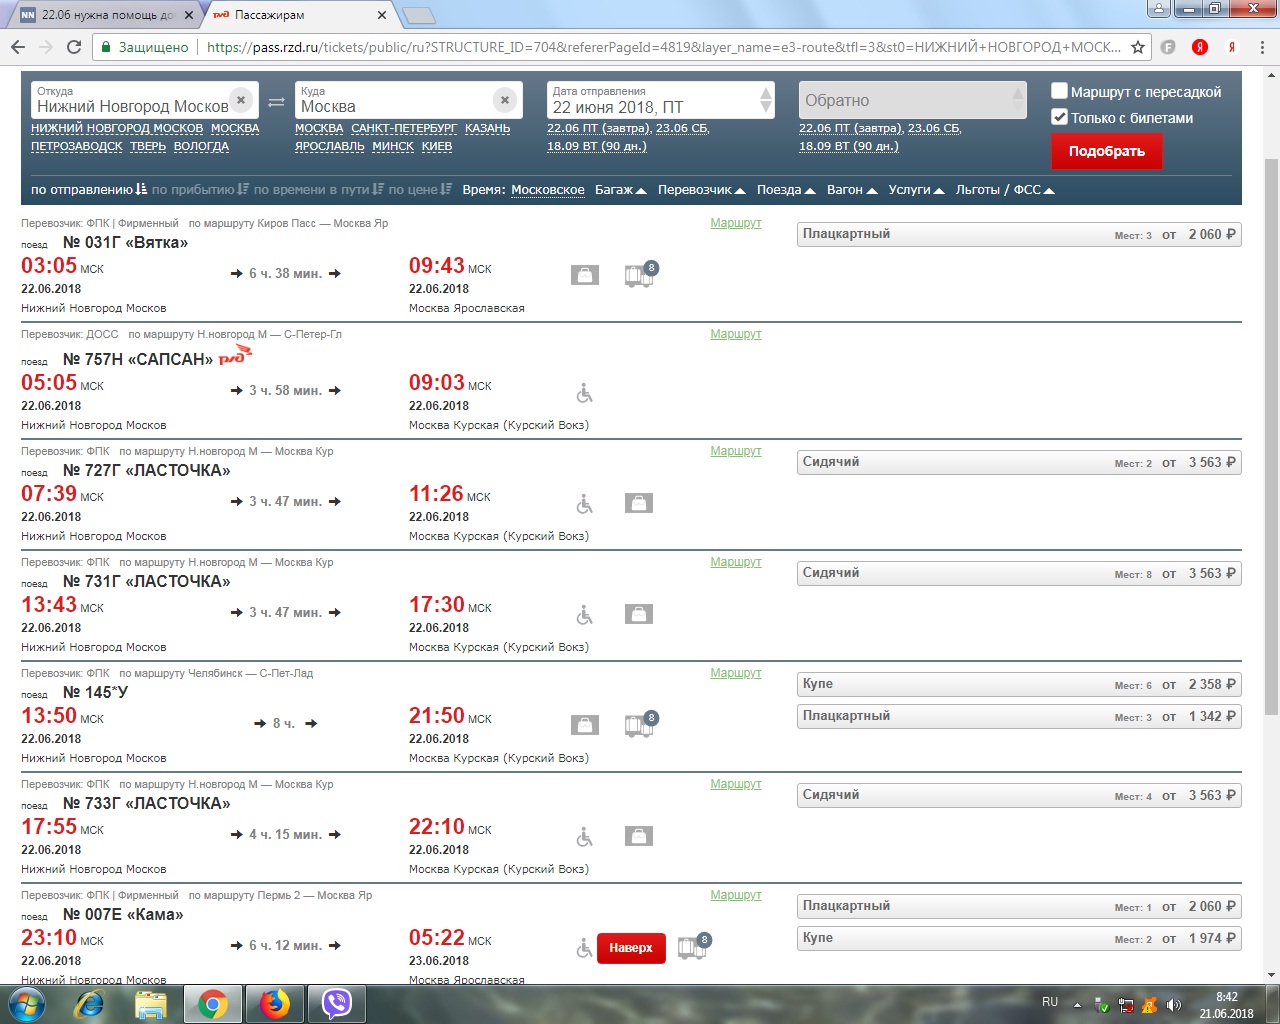Open the red Yandex extension icon
The height and width of the screenshot is (1024, 1280).
point(1200,47)
